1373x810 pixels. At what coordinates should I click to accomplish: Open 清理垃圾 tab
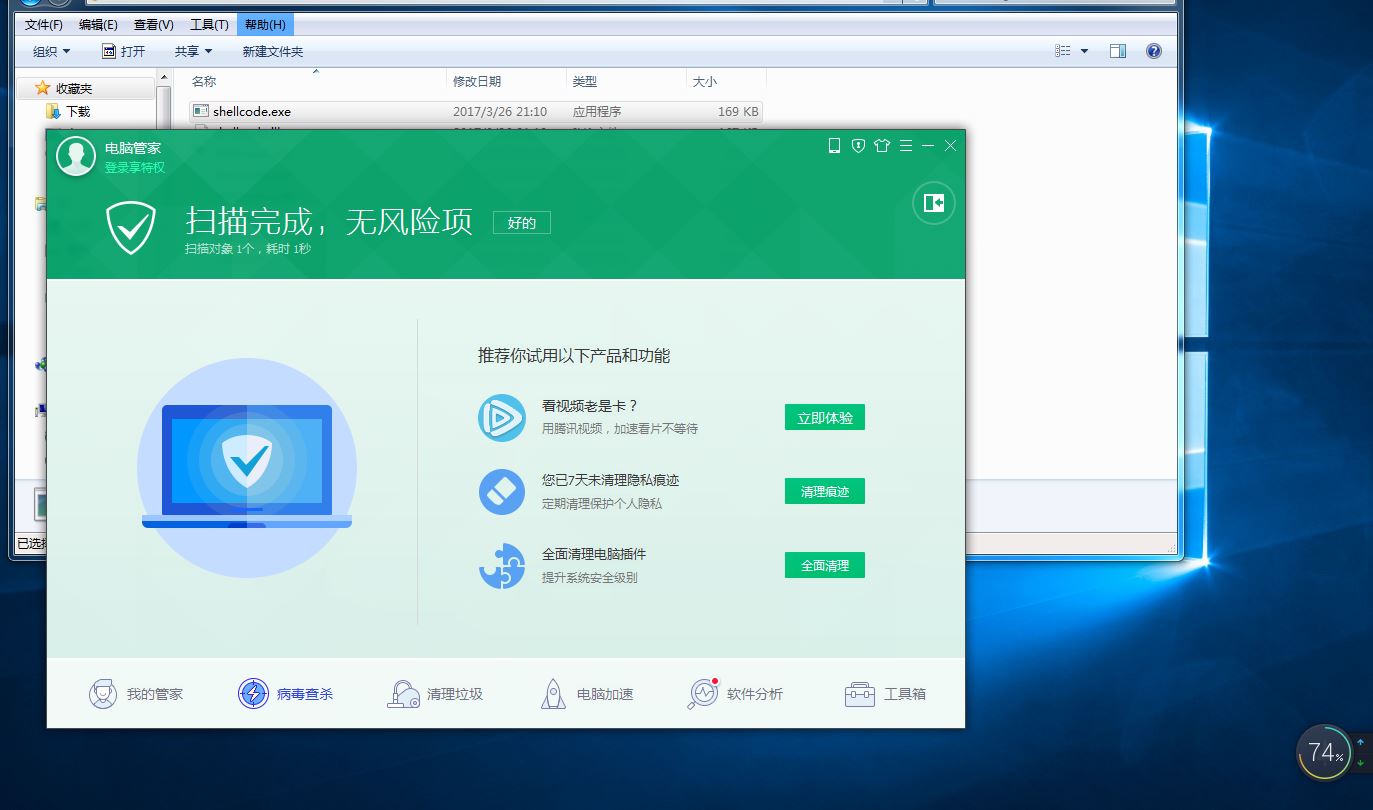coord(435,694)
